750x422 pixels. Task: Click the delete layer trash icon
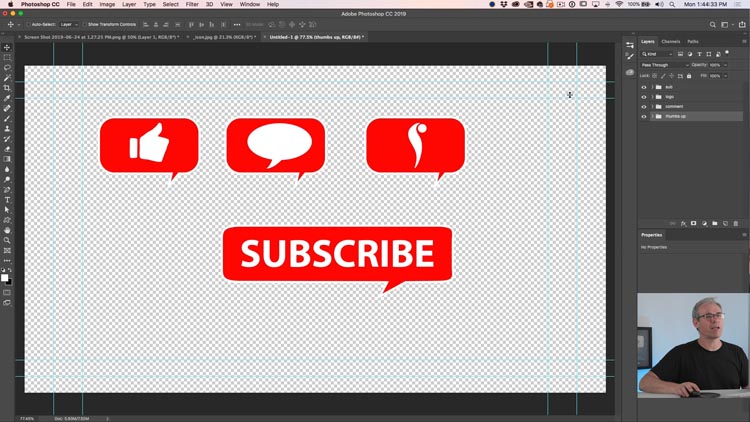coord(736,223)
